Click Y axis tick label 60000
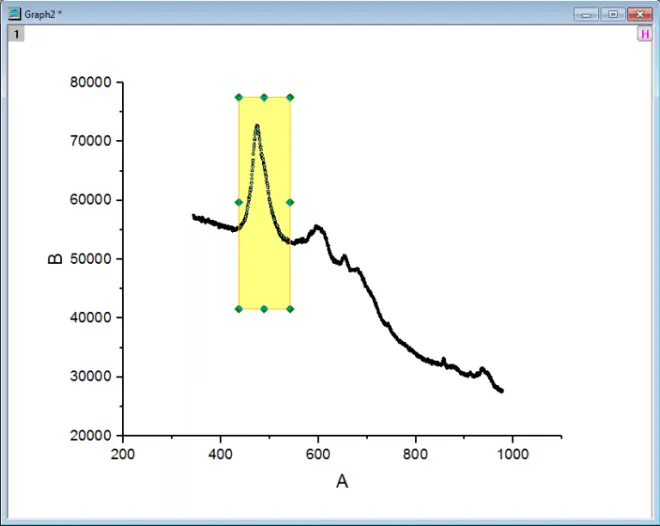 click(90, 199)
